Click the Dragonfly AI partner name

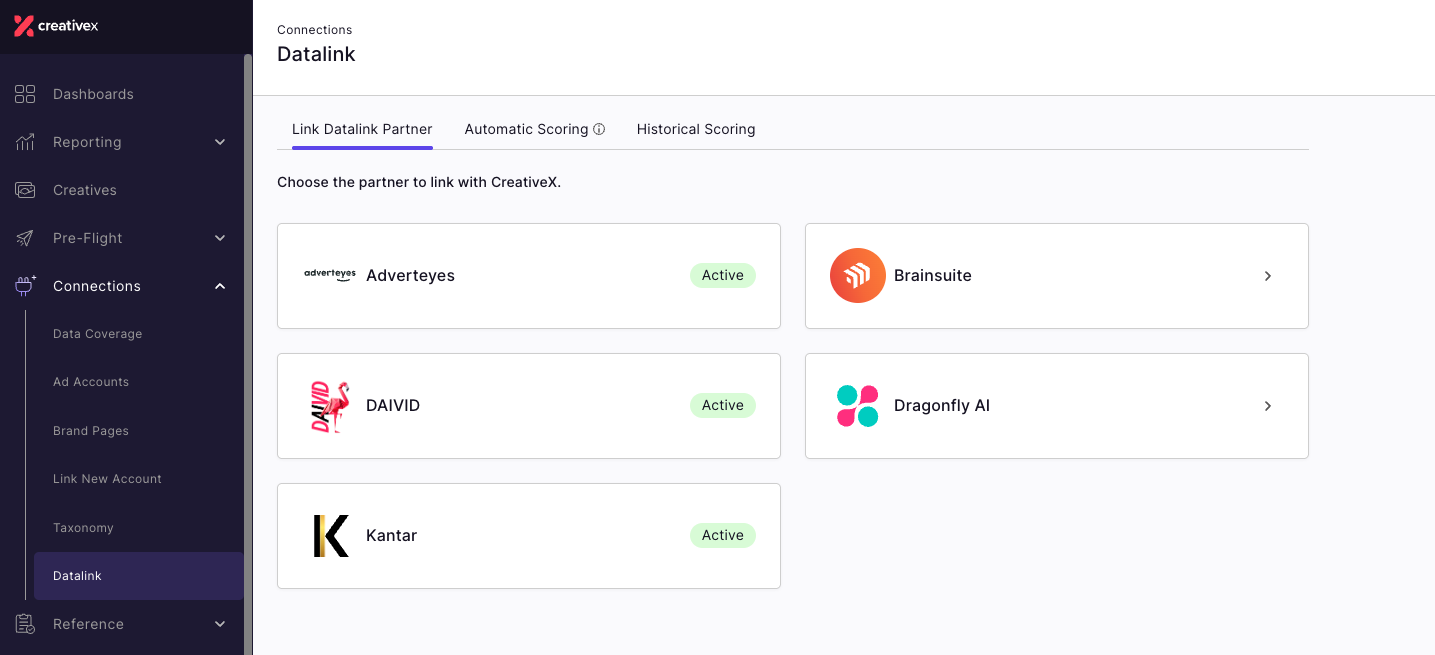[x=942, y=406]
